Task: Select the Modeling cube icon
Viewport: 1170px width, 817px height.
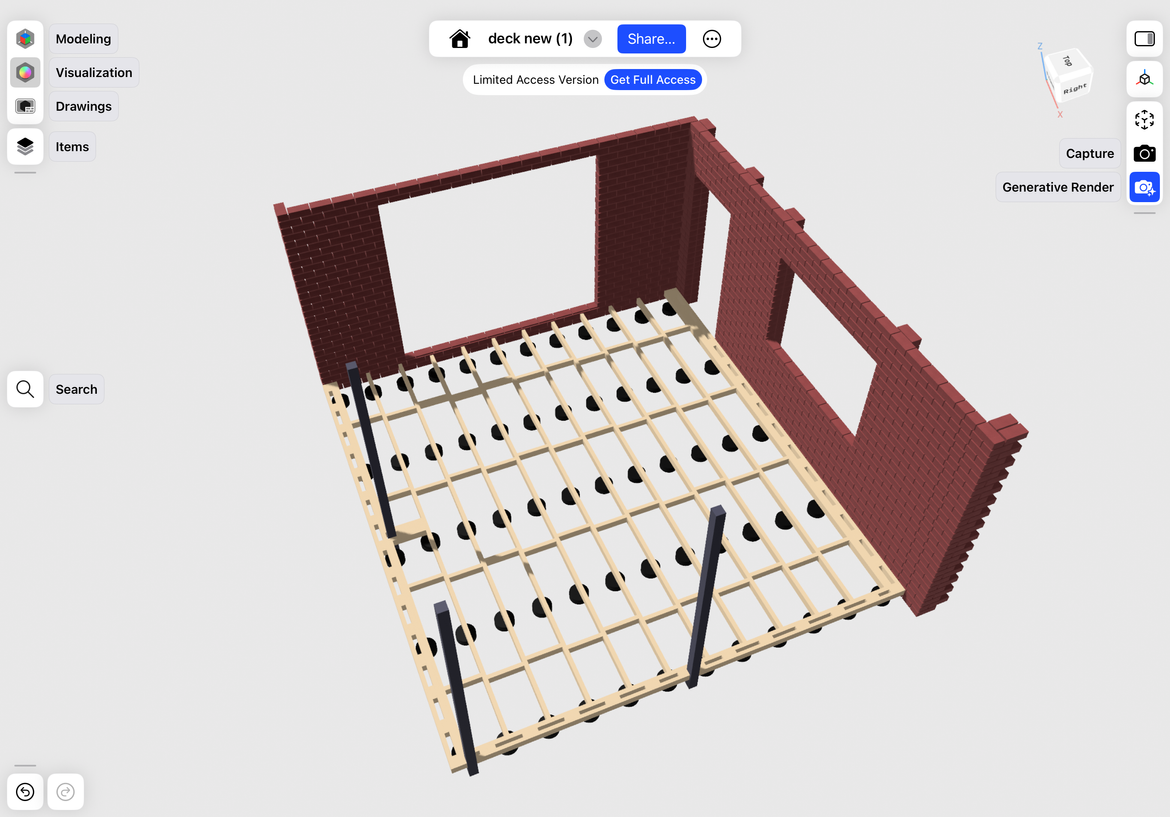Action: click(x=25, y=39)
